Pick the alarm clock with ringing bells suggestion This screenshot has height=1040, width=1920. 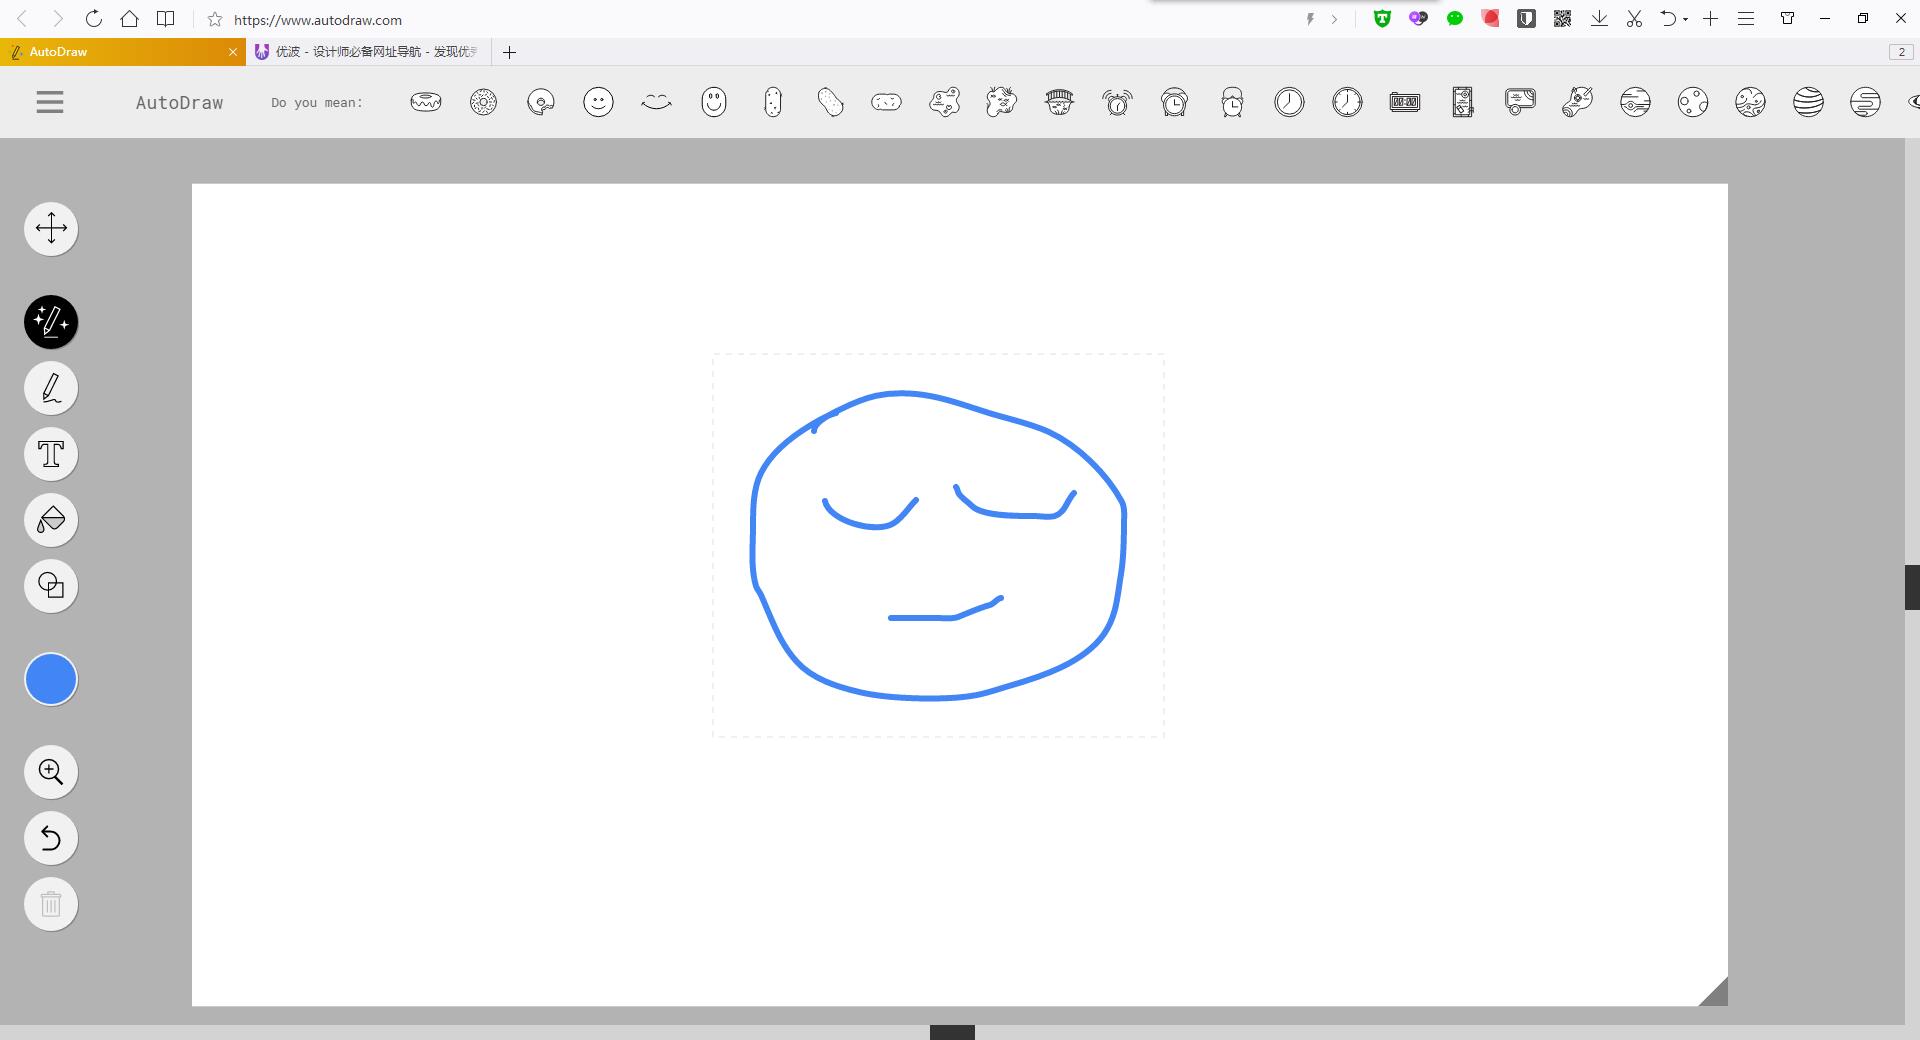[1117, 102]
